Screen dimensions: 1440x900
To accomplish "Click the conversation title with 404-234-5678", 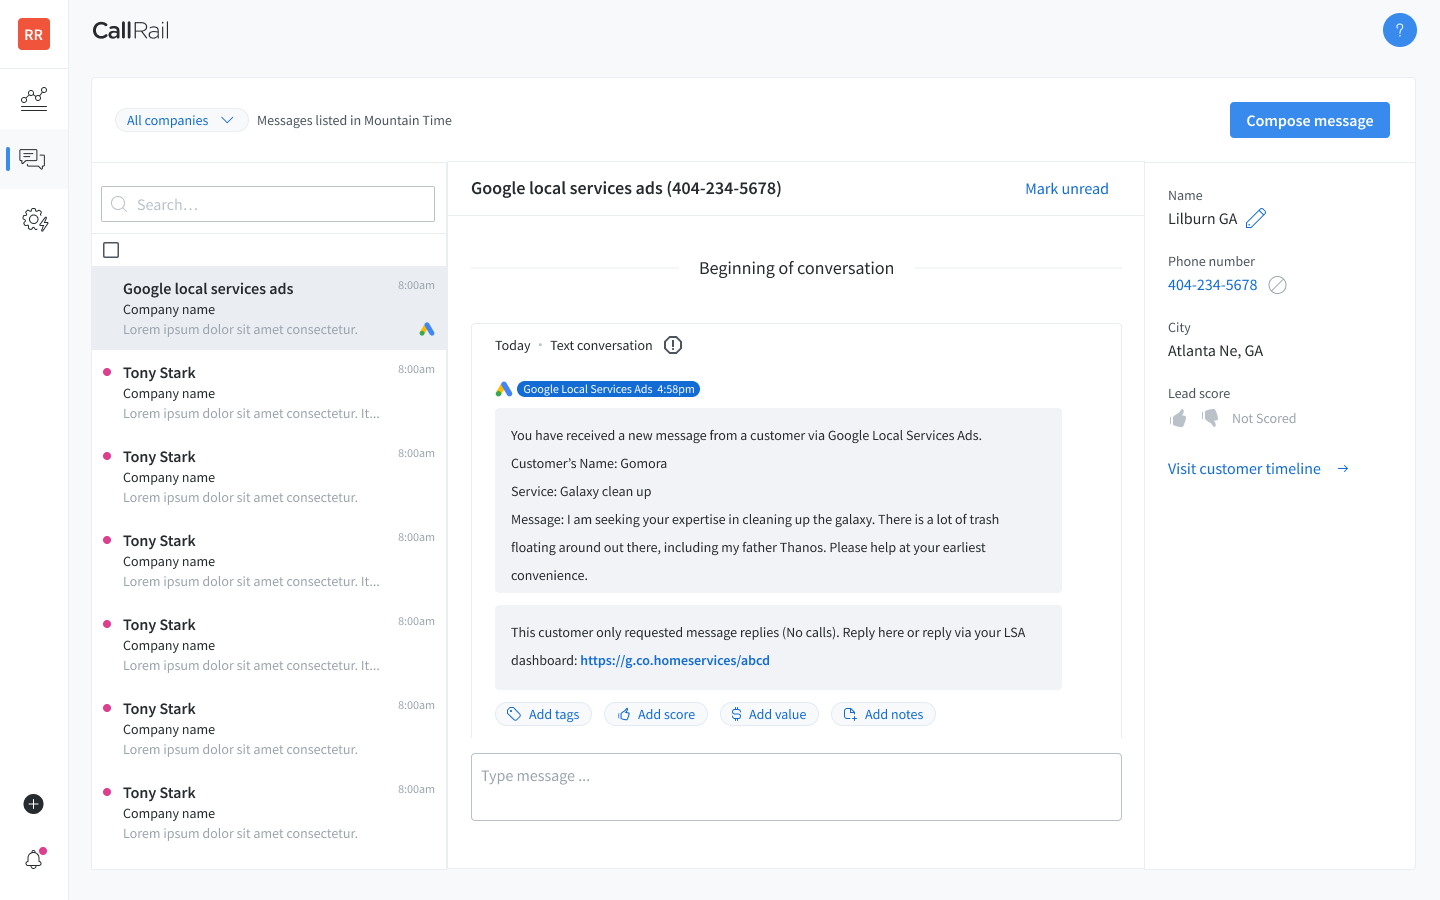I will [x=626, y=188].
